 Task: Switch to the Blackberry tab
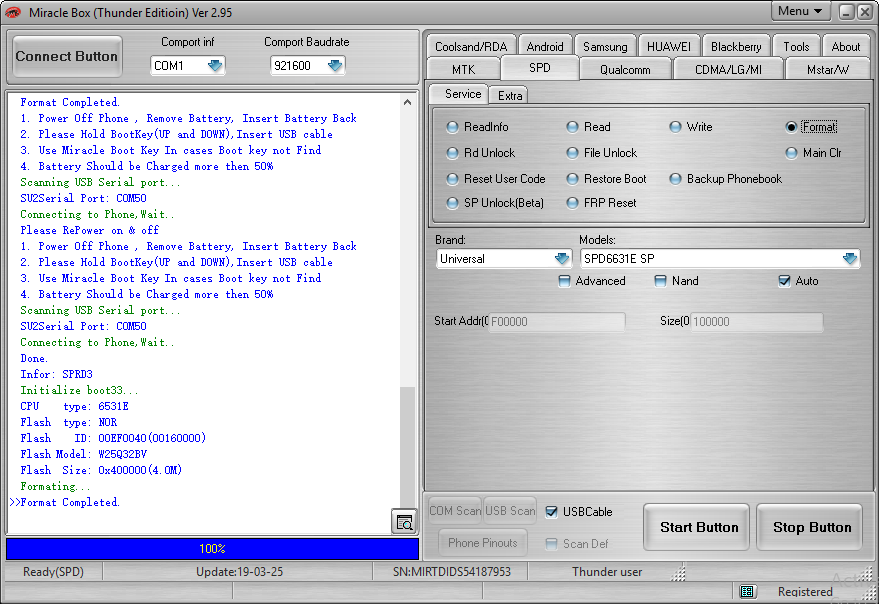[x=736, y=47]
